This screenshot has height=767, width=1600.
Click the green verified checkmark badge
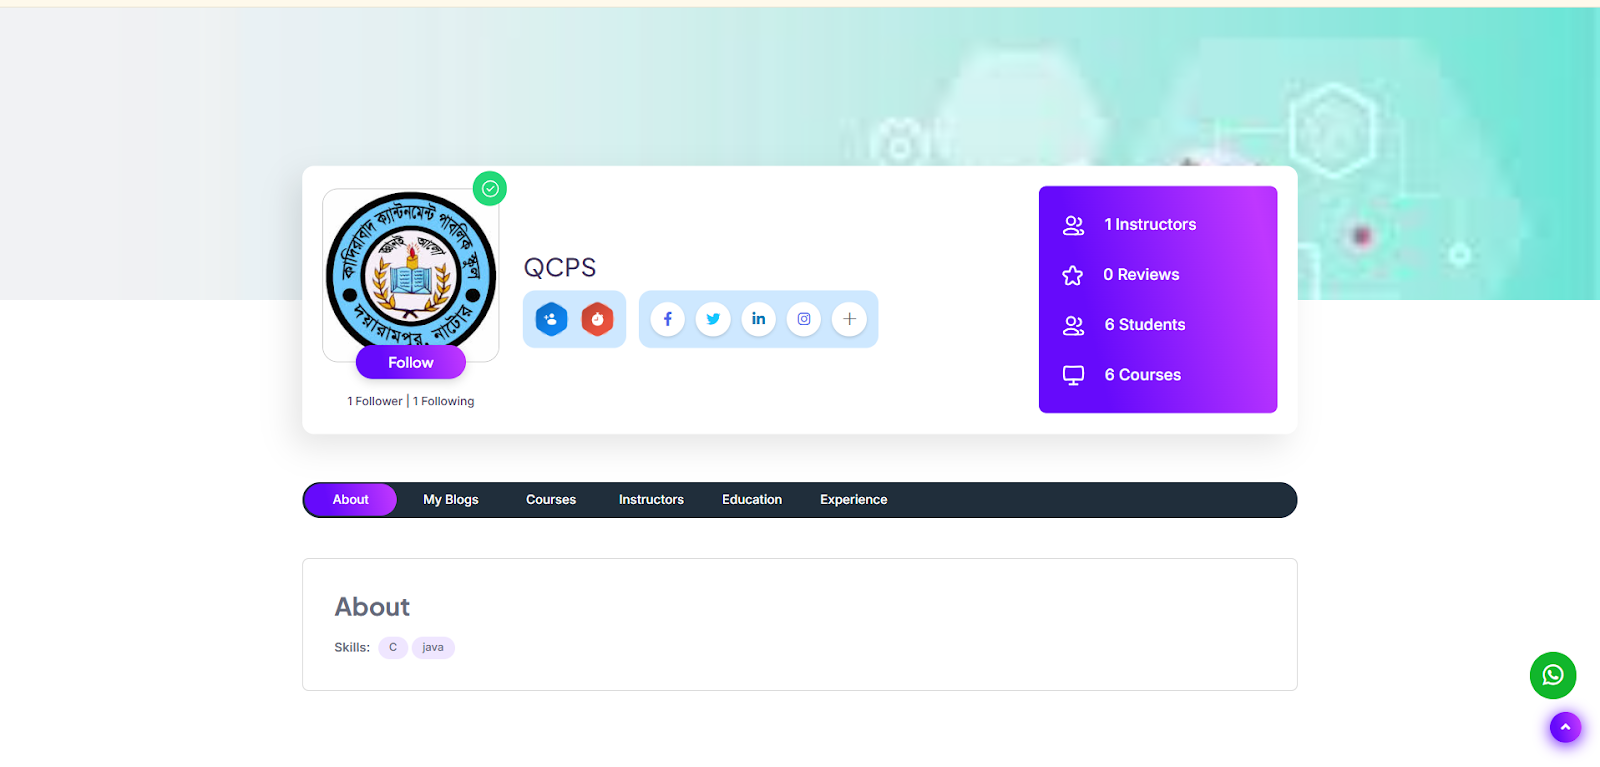click(x=490, y=188)
